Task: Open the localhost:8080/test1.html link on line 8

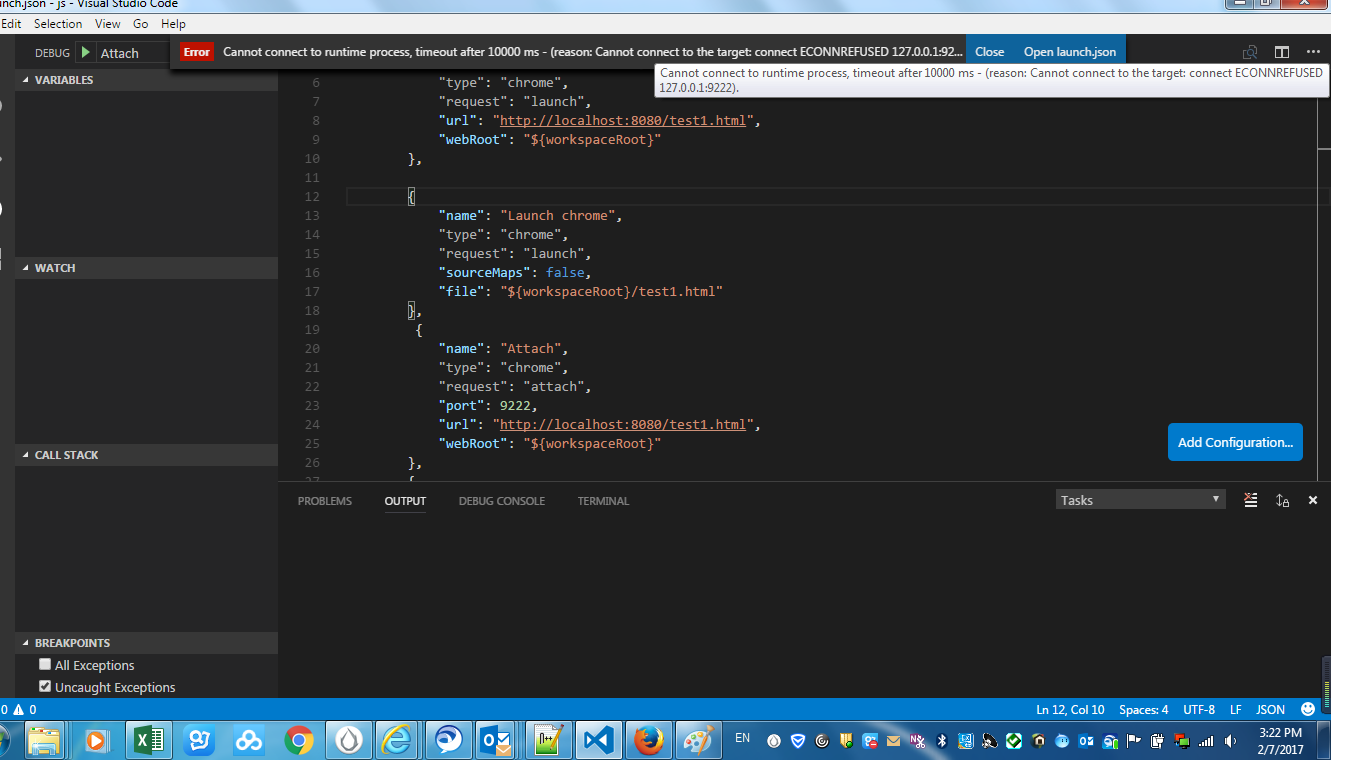Action: tap(623, 121)
